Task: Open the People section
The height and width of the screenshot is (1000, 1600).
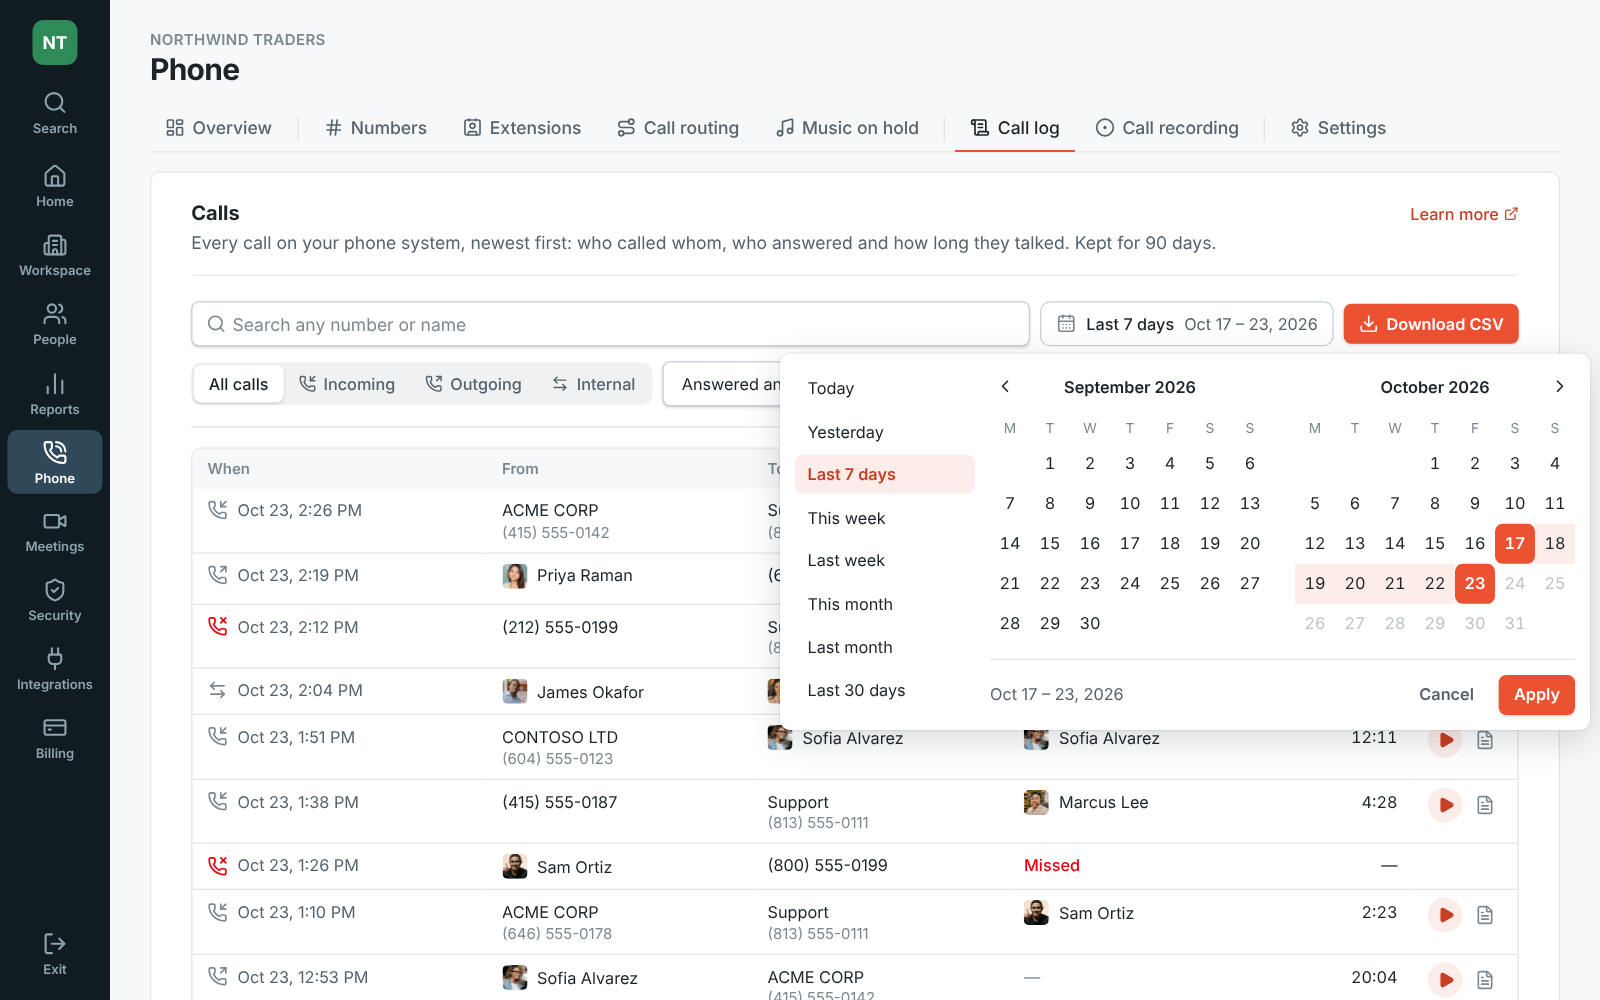Action: click(55, 325)
